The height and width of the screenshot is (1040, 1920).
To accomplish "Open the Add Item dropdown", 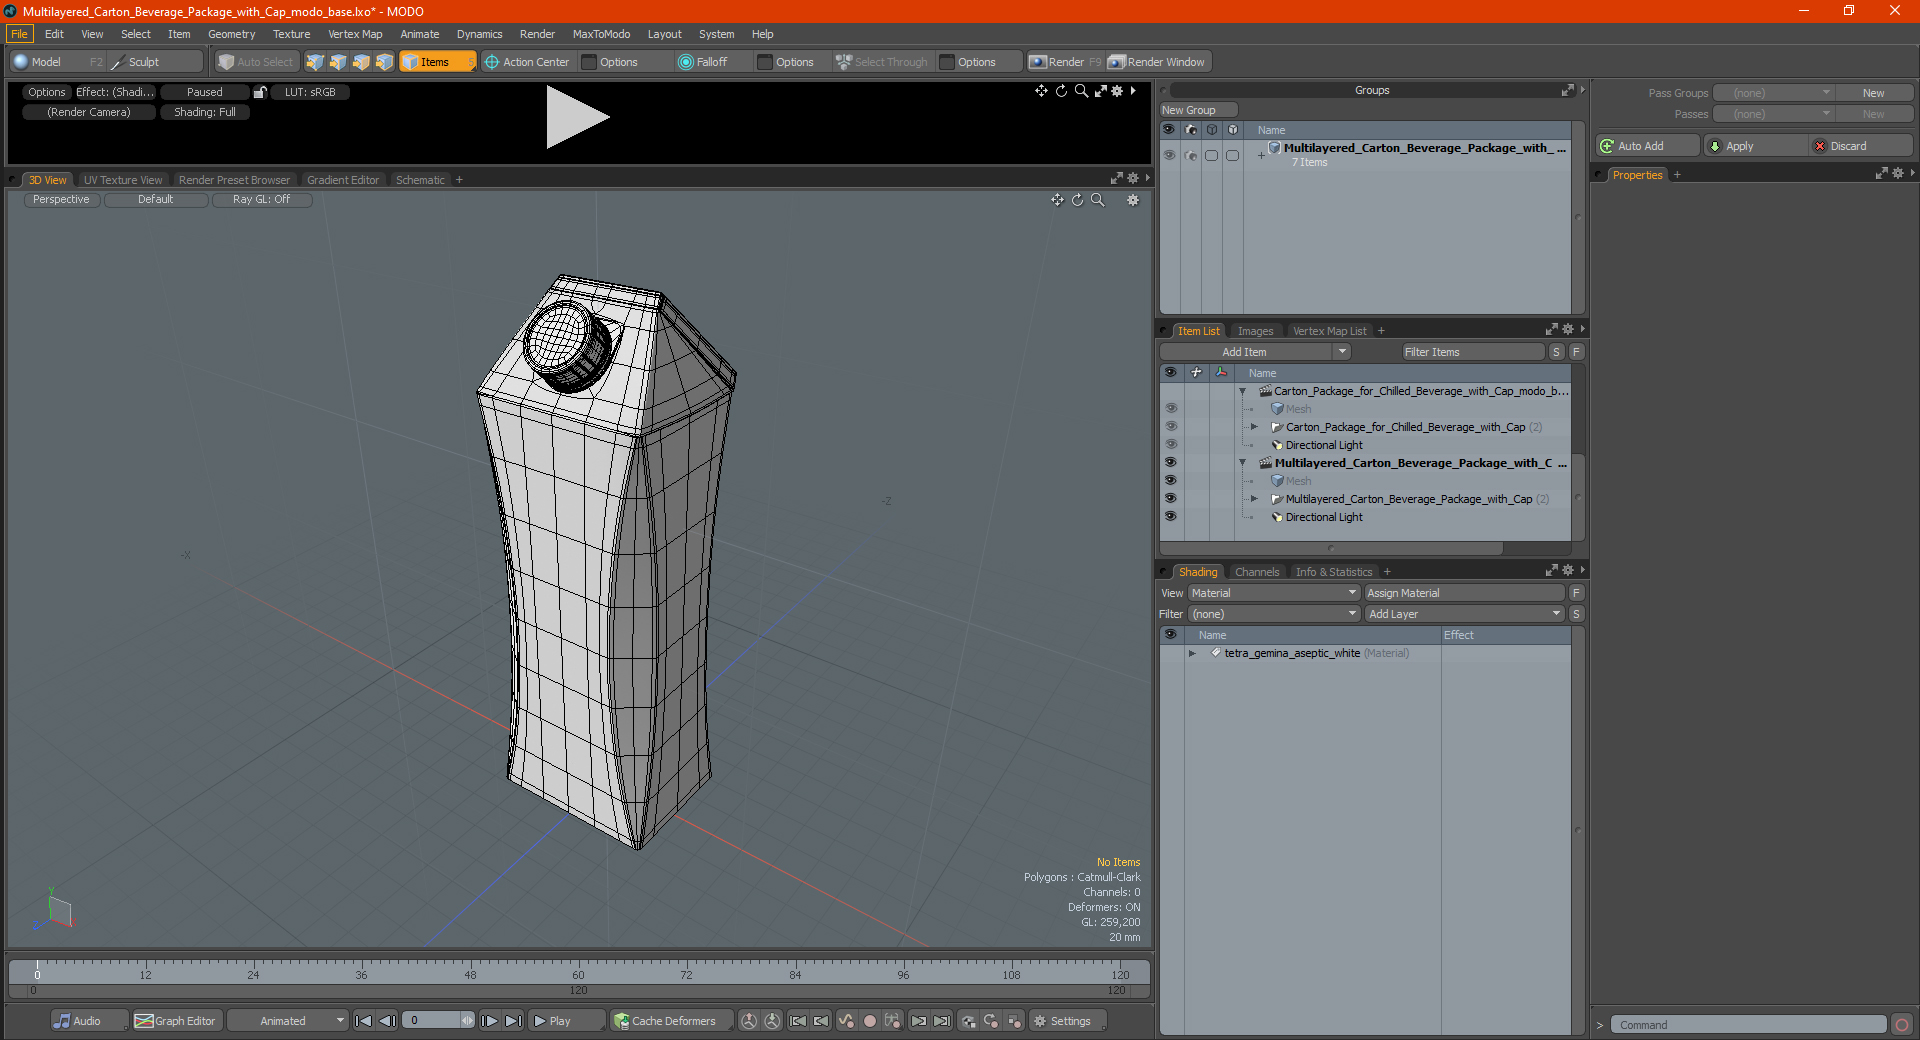I will click(x=1256, y=352).
